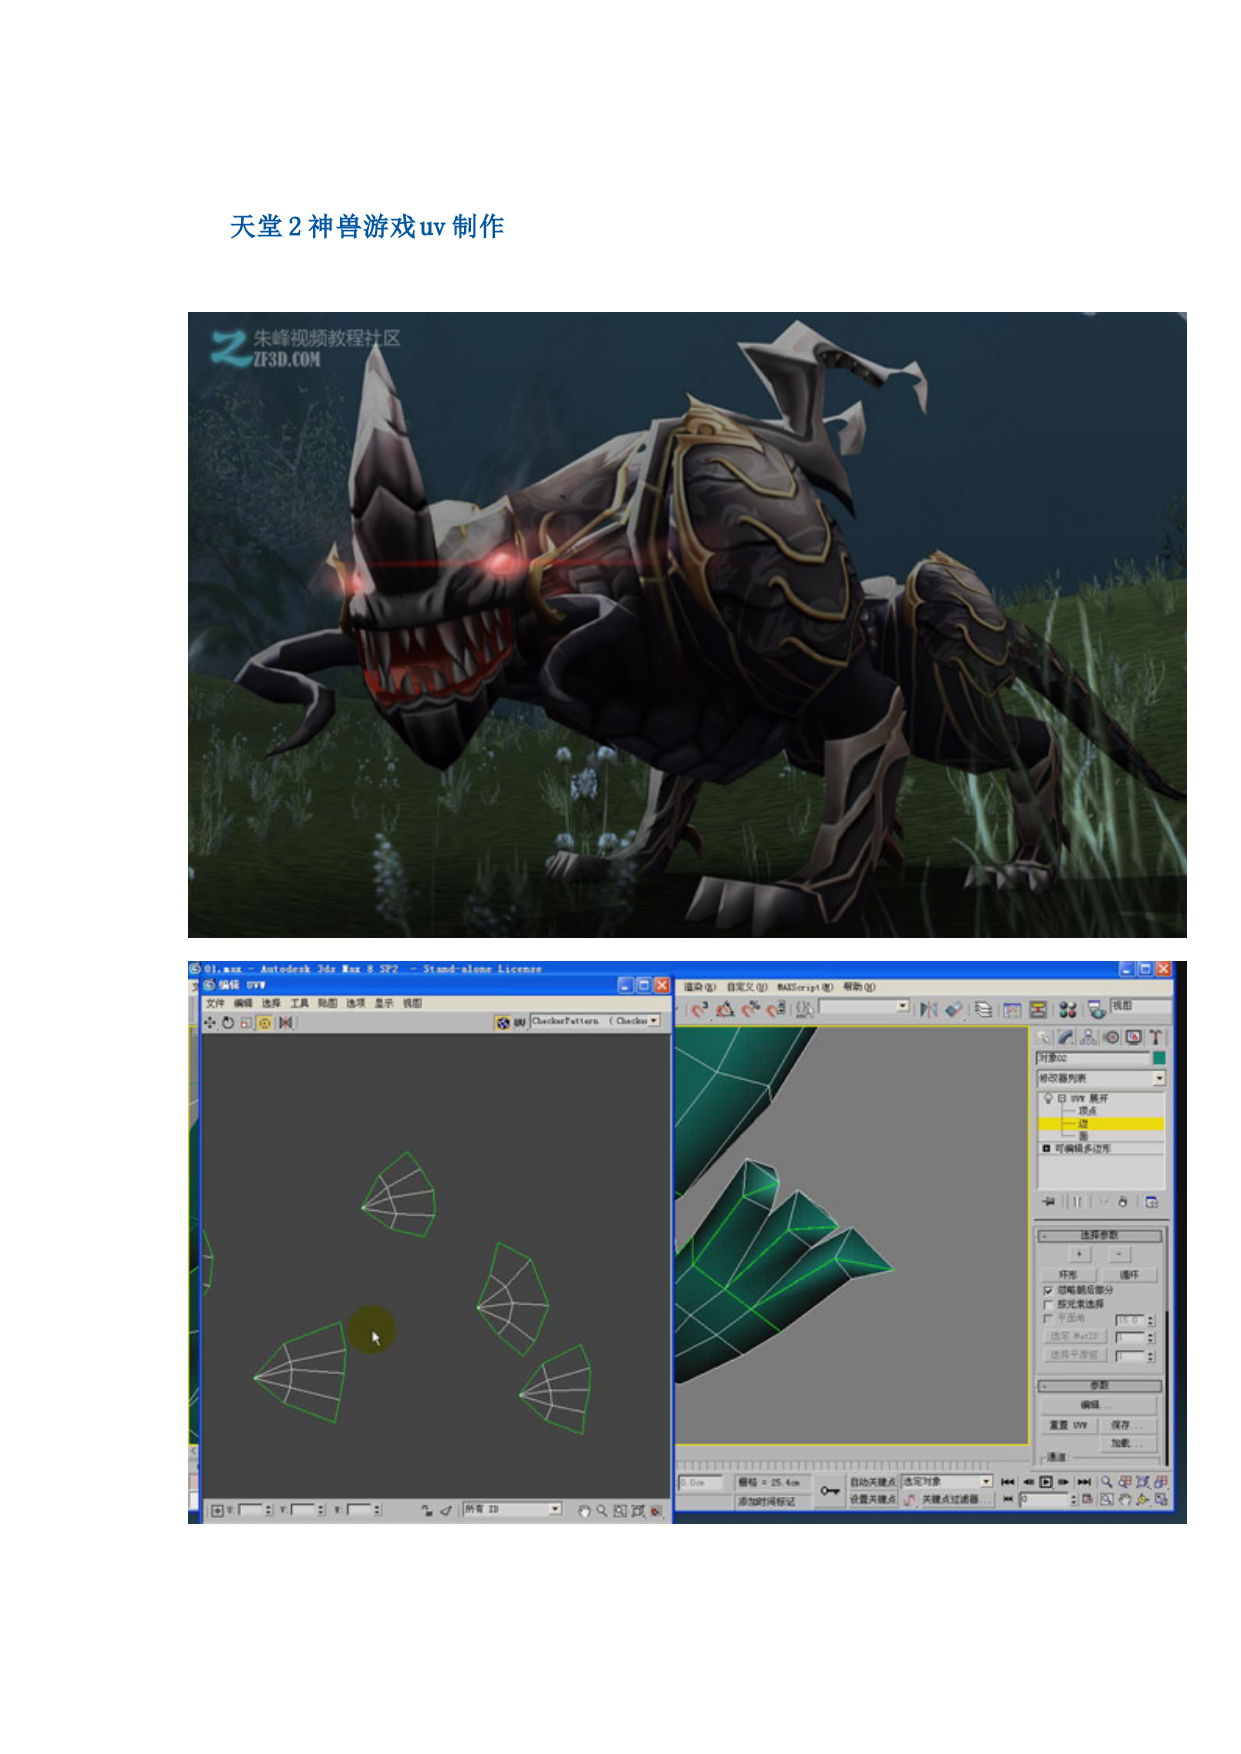This screenshot has width=1241, height=1754.
Task: Open the key filter selection dropdown
Action: pyautogui.click(x=946, y=1481)
